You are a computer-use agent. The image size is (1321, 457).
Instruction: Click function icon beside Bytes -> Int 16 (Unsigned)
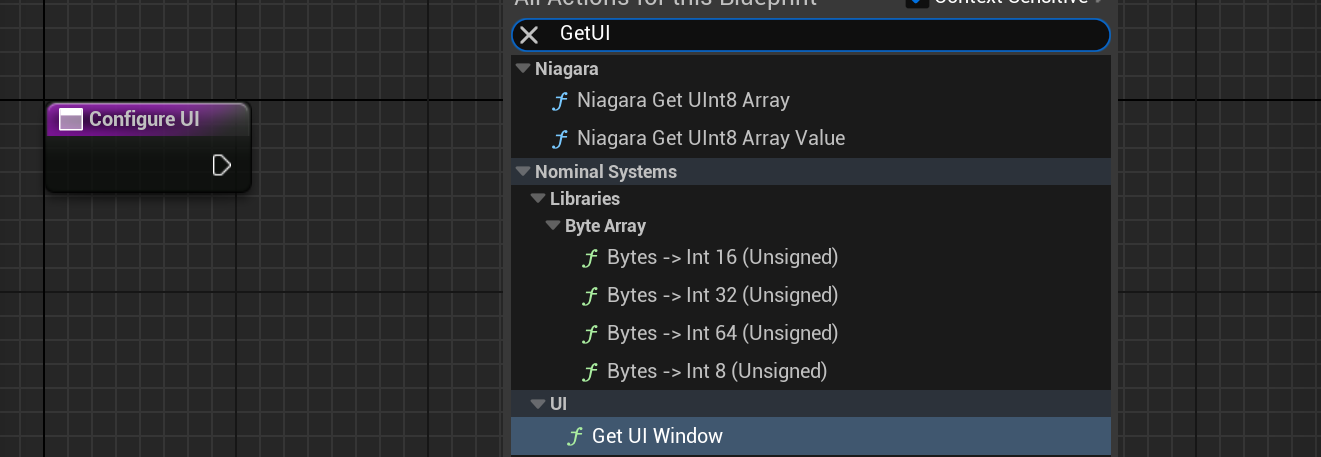[x=590, y=258]
